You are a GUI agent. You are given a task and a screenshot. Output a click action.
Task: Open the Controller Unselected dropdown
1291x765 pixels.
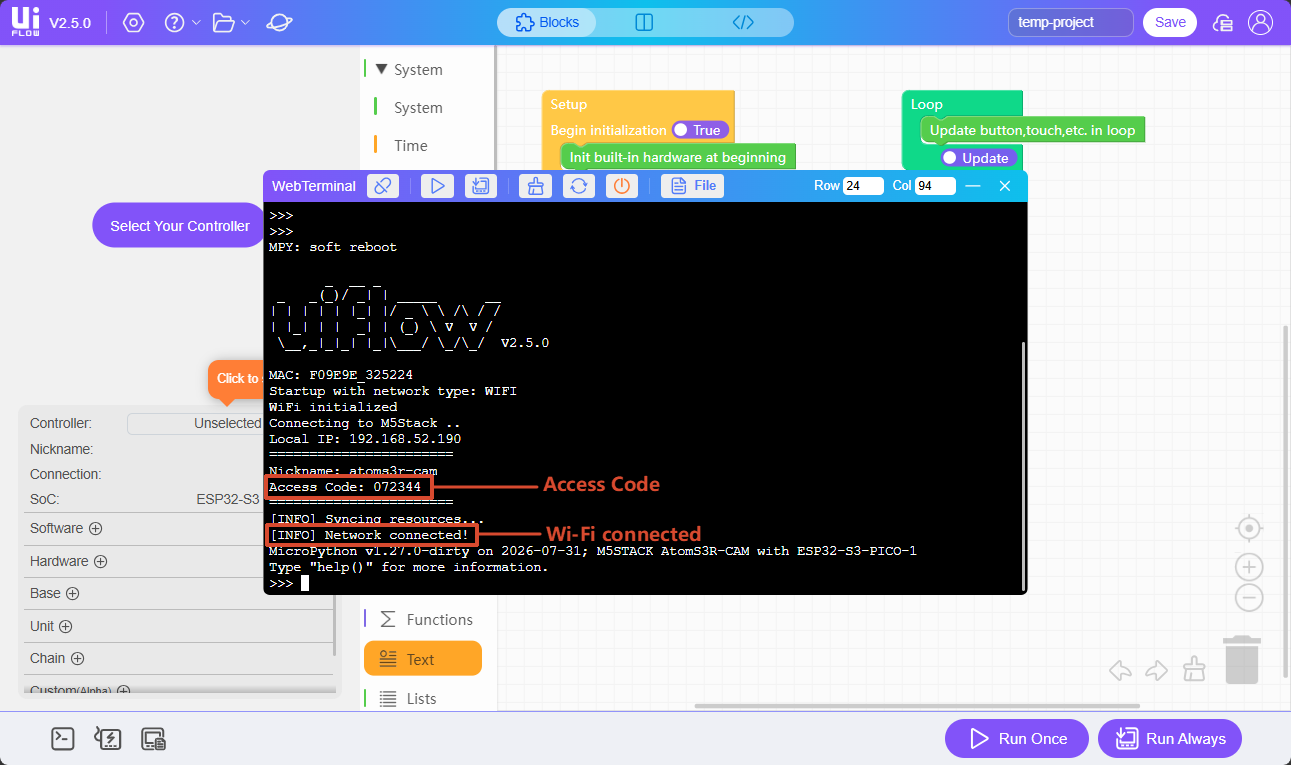click(x=195, y=424)
